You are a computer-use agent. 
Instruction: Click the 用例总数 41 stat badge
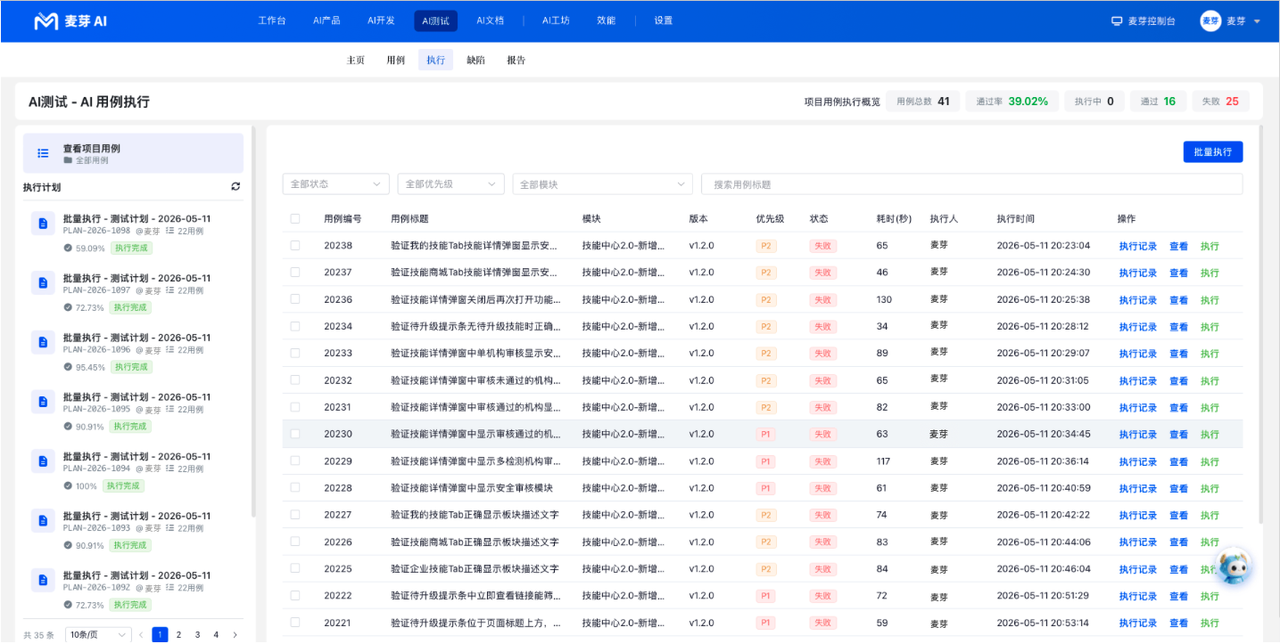[x=923, y=101]
